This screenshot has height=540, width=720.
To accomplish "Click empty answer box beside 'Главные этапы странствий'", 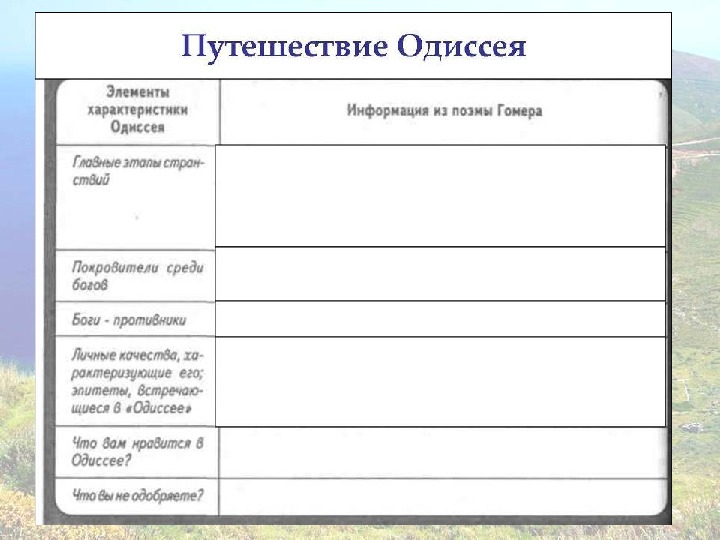I will coord(440,196).
